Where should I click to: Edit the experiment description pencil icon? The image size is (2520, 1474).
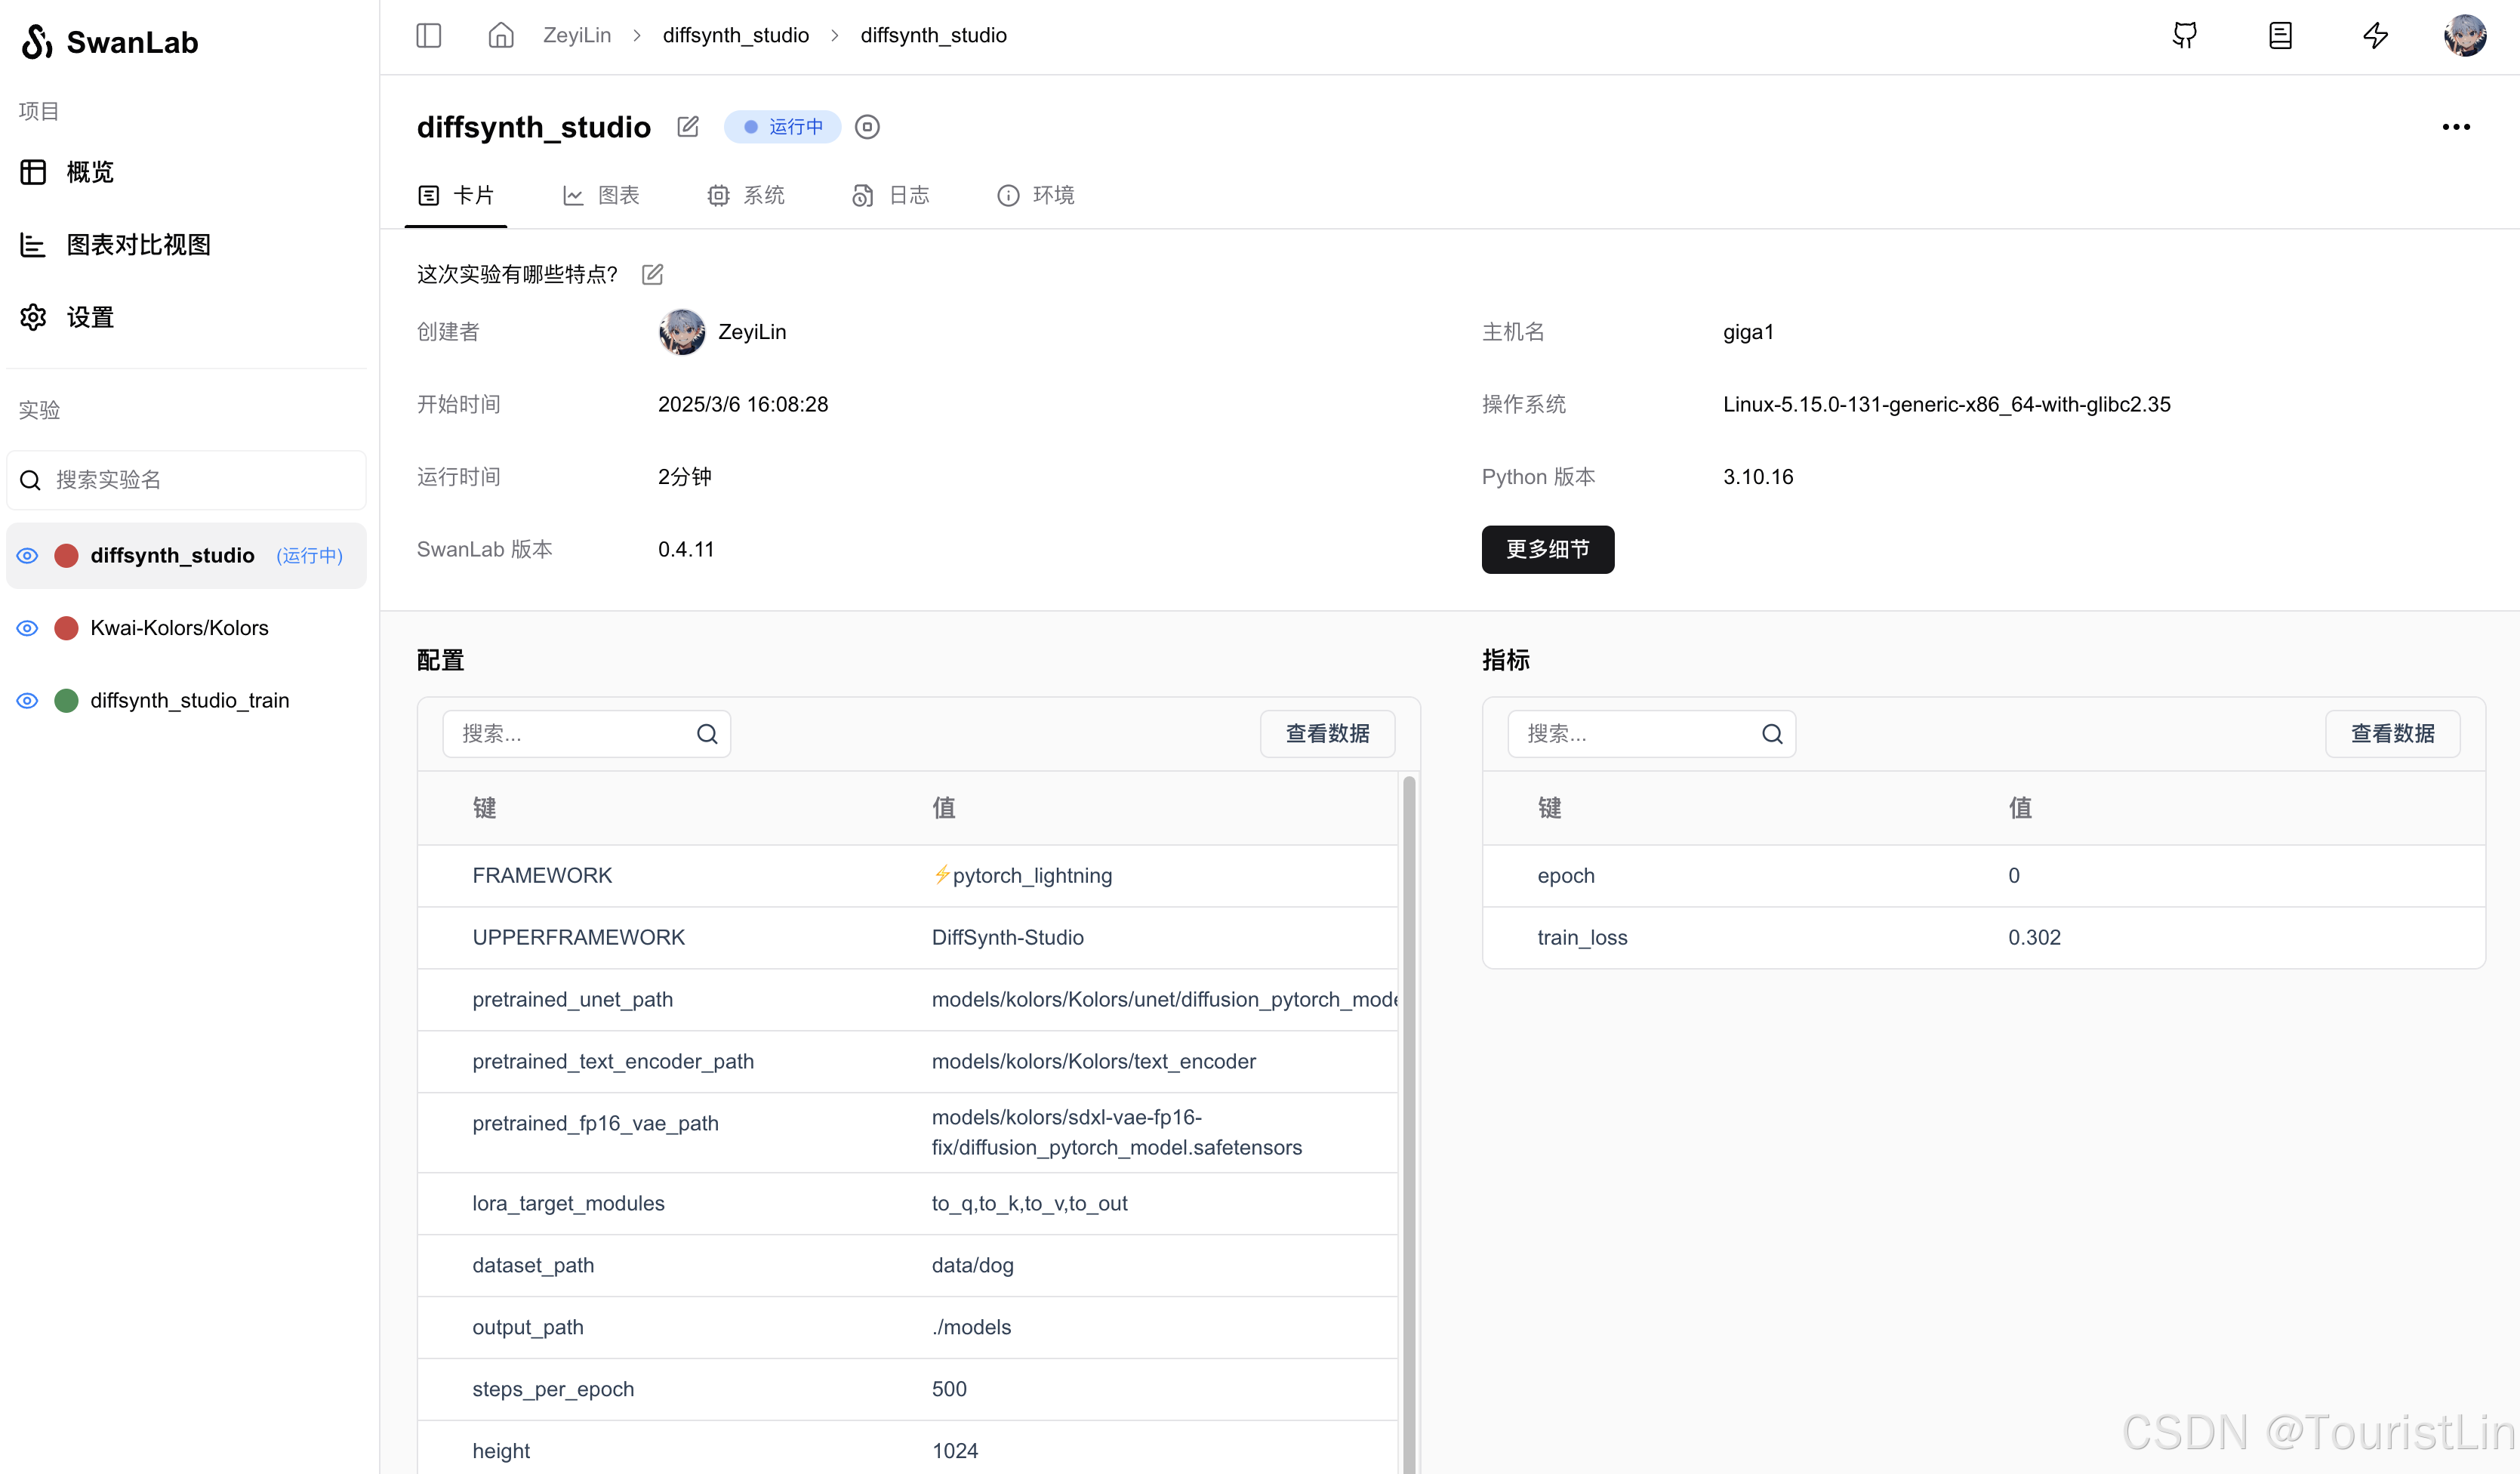(x=652, y=274)
